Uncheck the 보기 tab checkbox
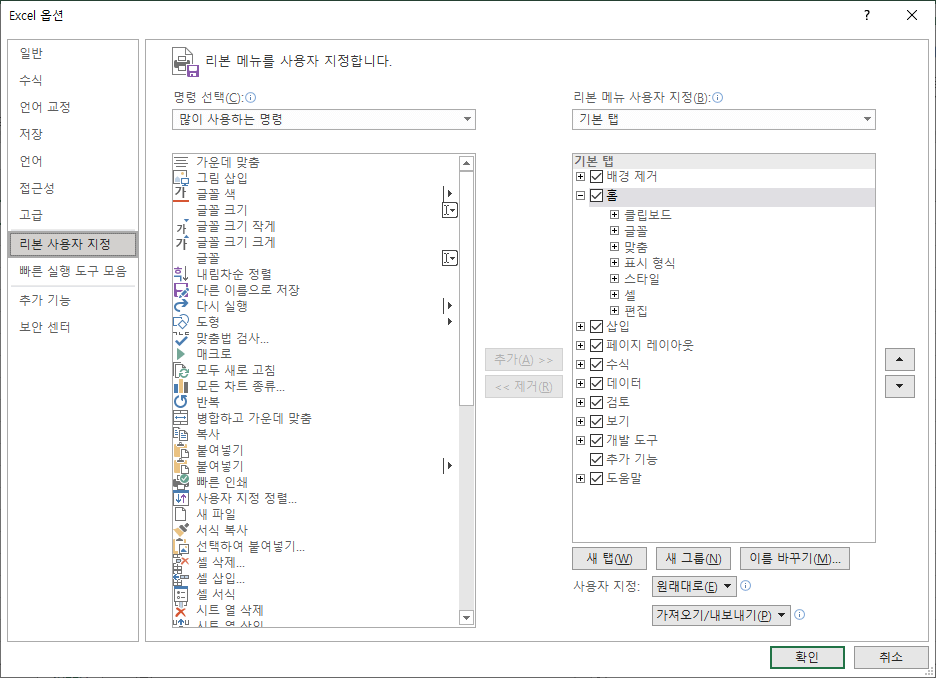 click(x=596, y=421)
